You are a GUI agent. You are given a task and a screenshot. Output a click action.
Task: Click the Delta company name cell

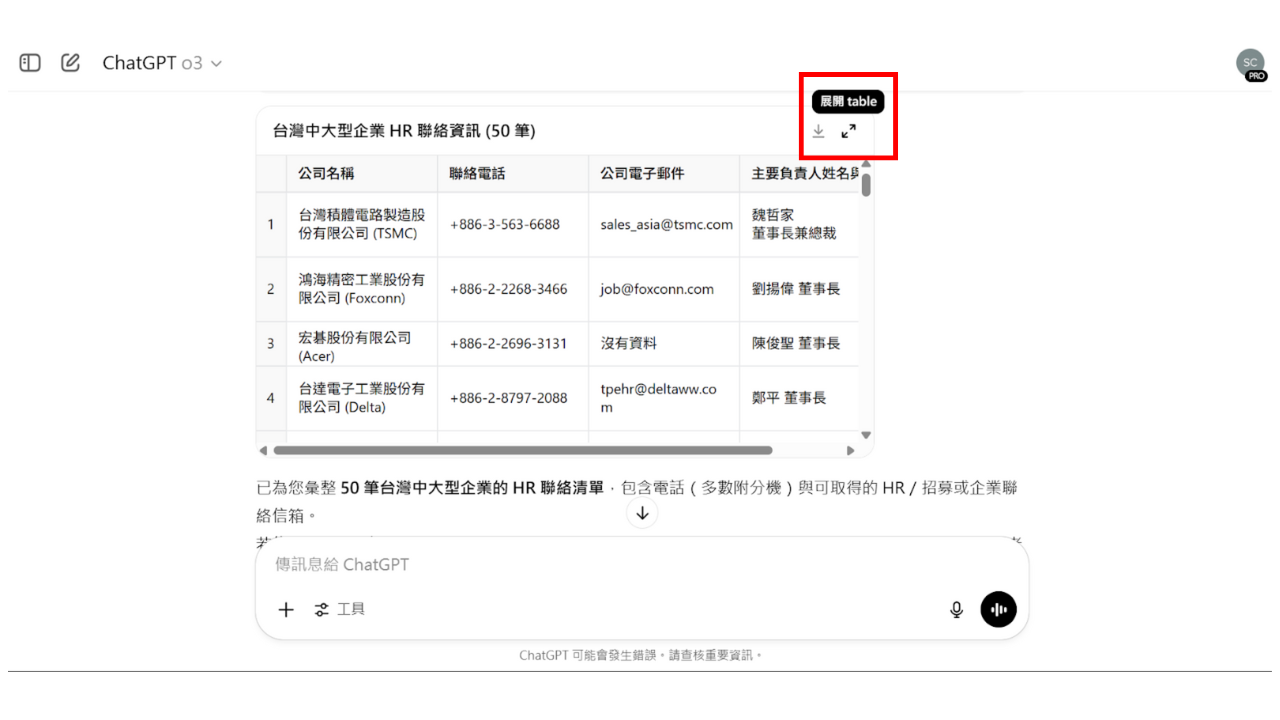click(x=362, y=398)
